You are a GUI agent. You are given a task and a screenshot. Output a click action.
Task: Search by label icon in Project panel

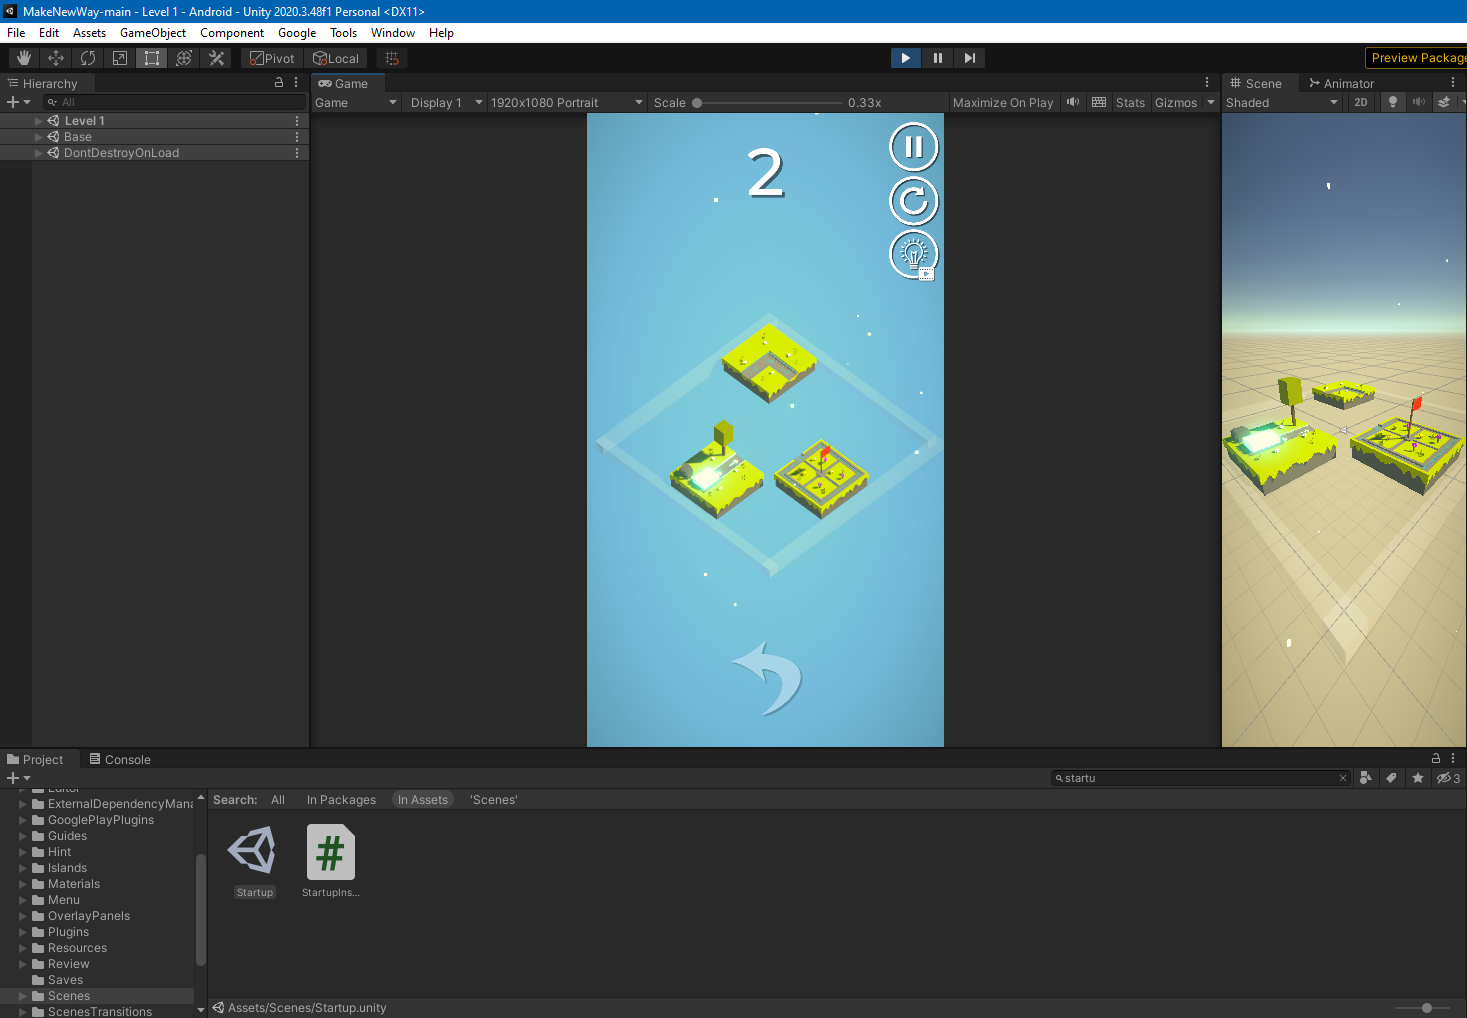[x=1391, y=778]
